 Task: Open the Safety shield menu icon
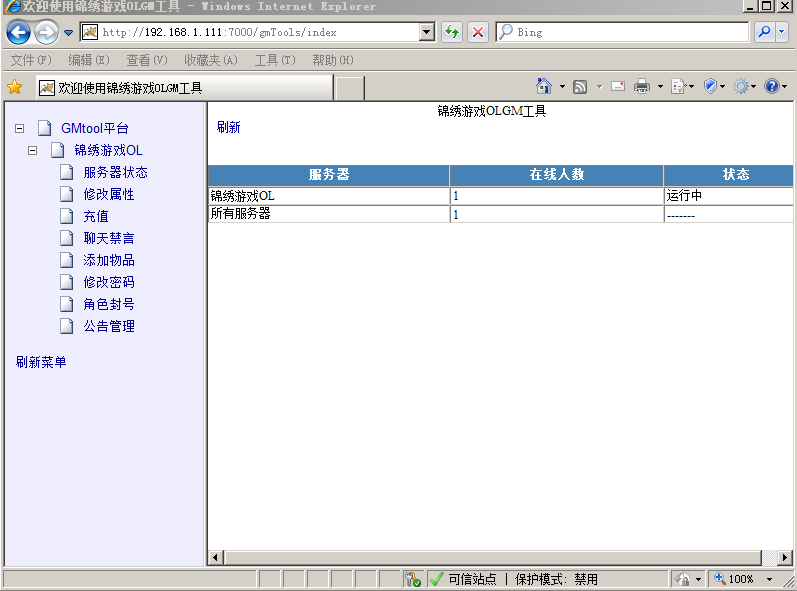tap(714, 86)
